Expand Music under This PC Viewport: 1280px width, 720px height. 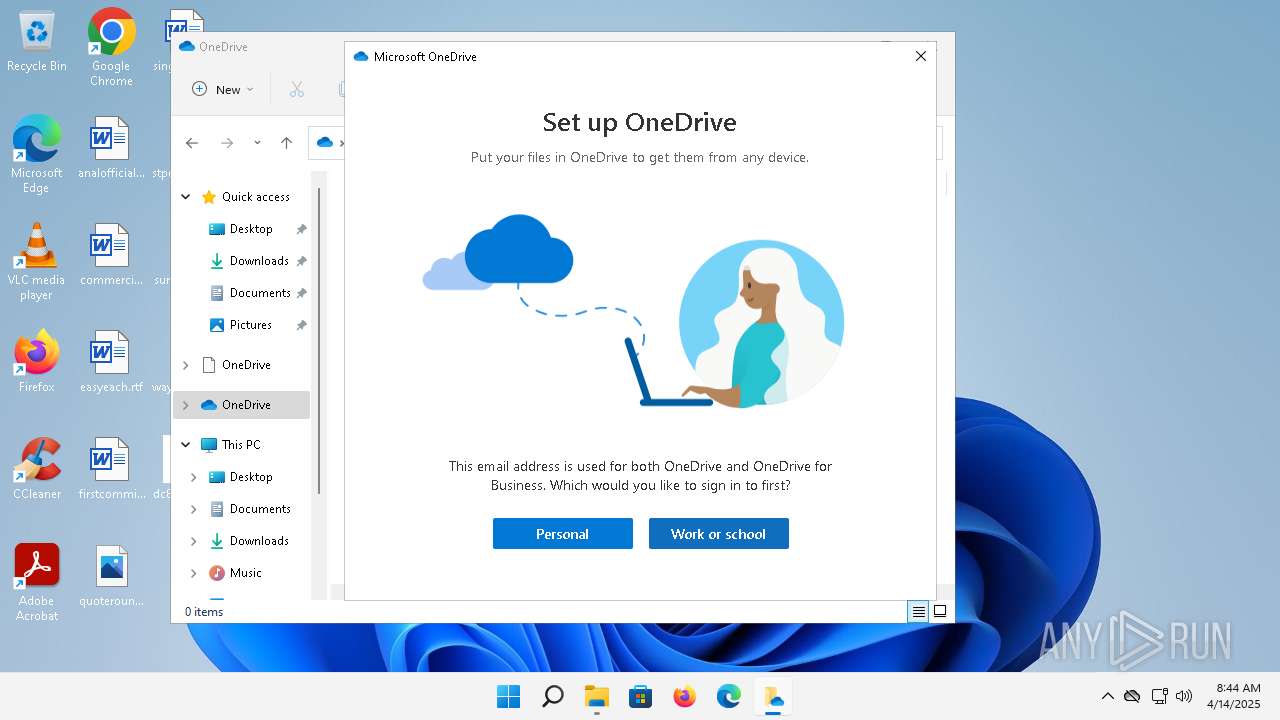click(194, 573)
